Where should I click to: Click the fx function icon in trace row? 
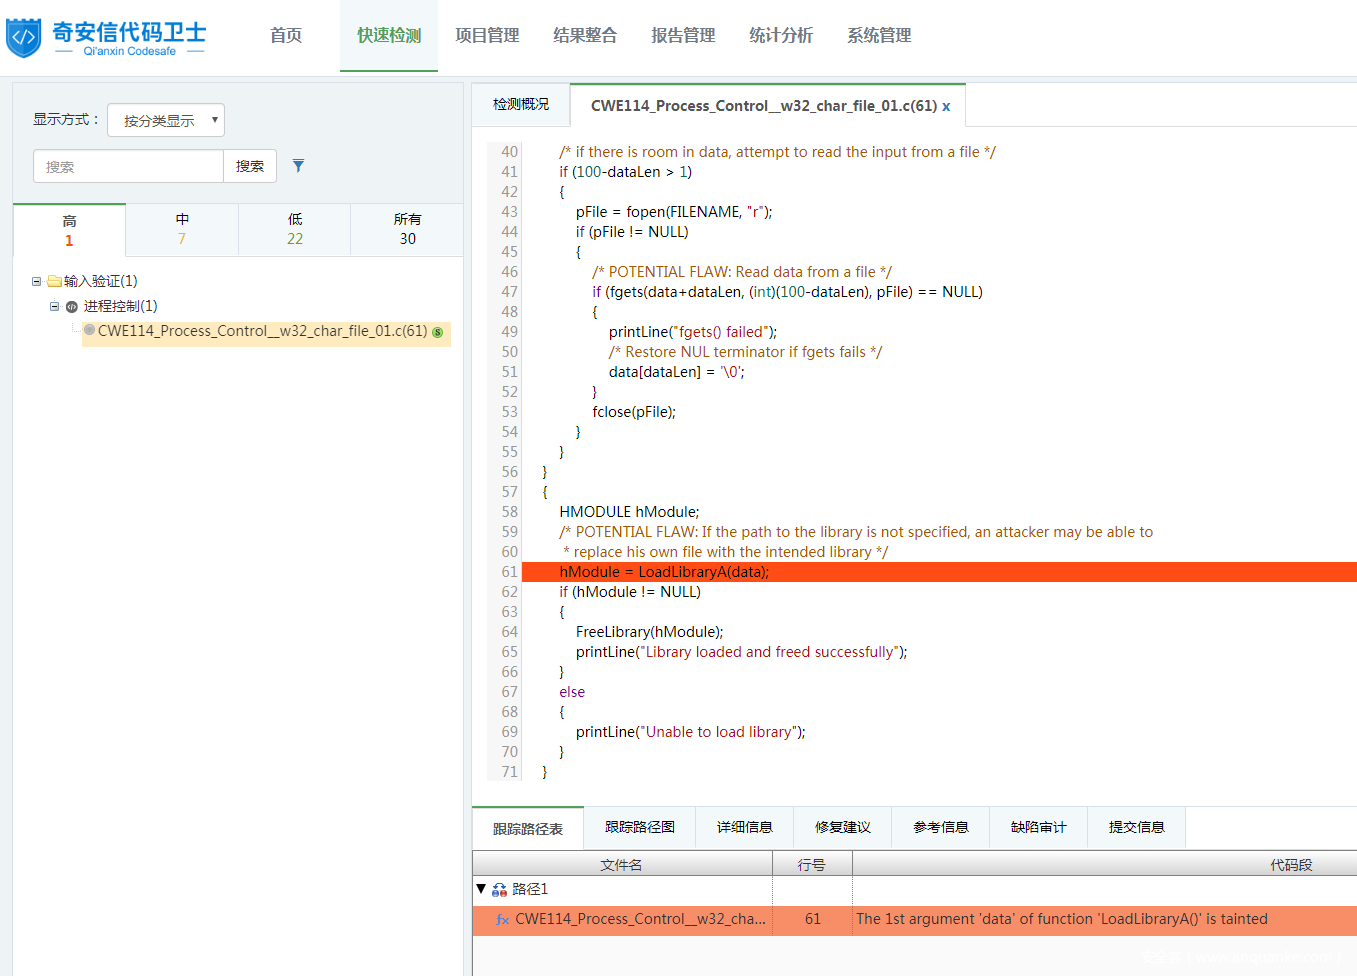coord(503,920)
